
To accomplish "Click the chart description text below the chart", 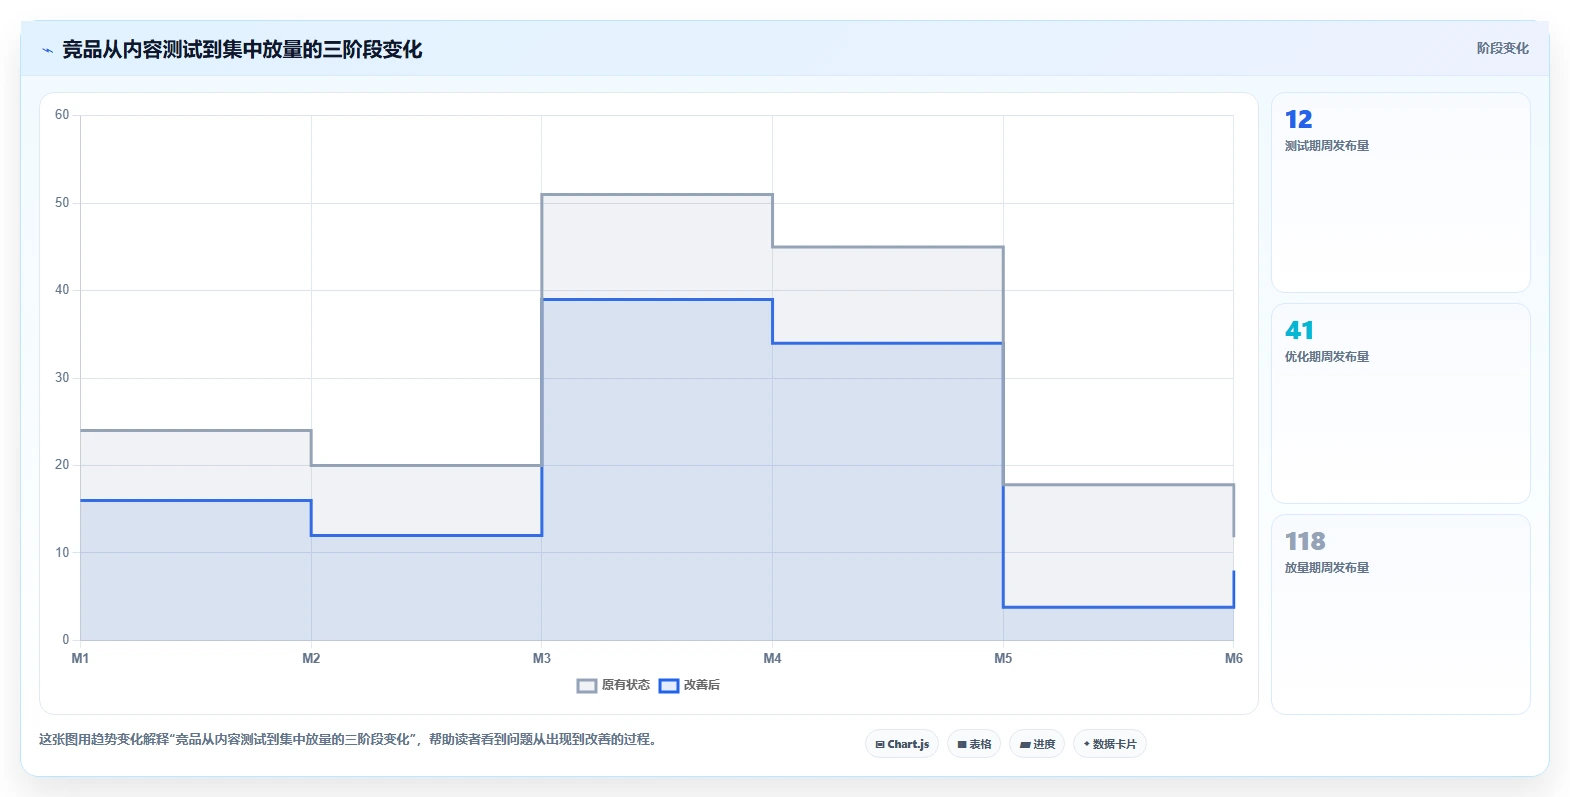I will pyautogui.click(x=347, y=740).
